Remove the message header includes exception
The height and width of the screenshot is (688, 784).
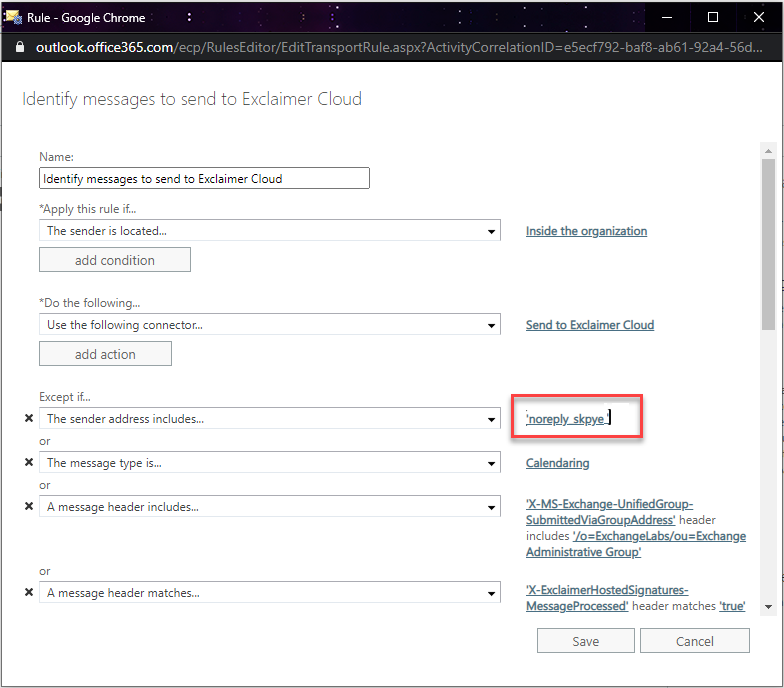29,507
